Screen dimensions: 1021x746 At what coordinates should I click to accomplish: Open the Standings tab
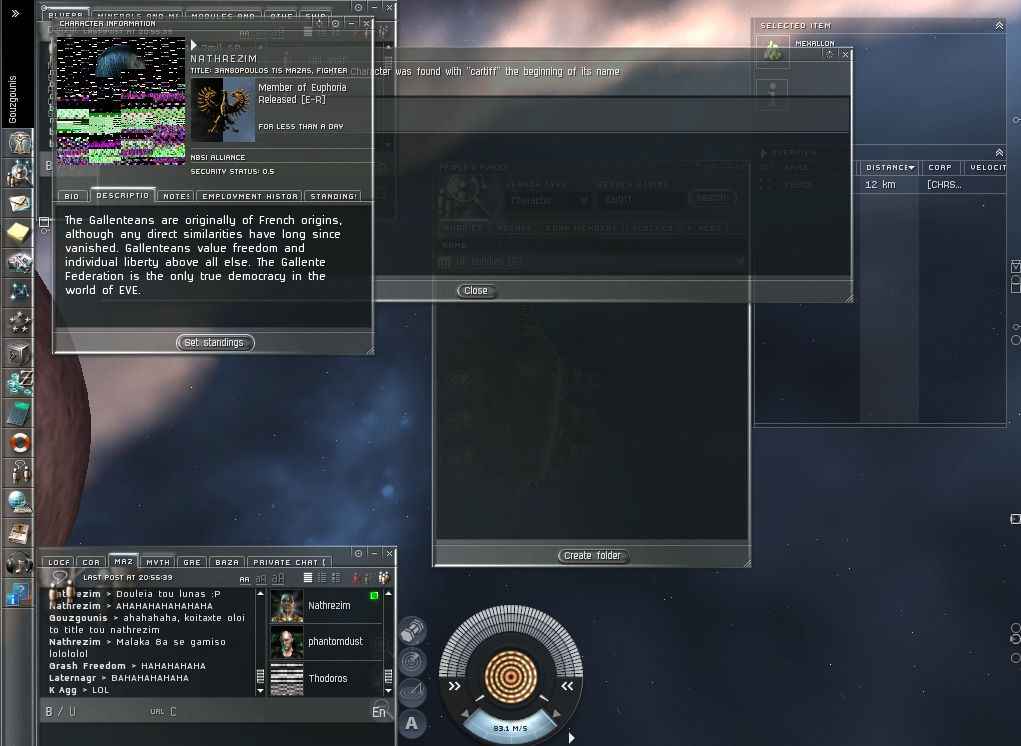point(333,196)
